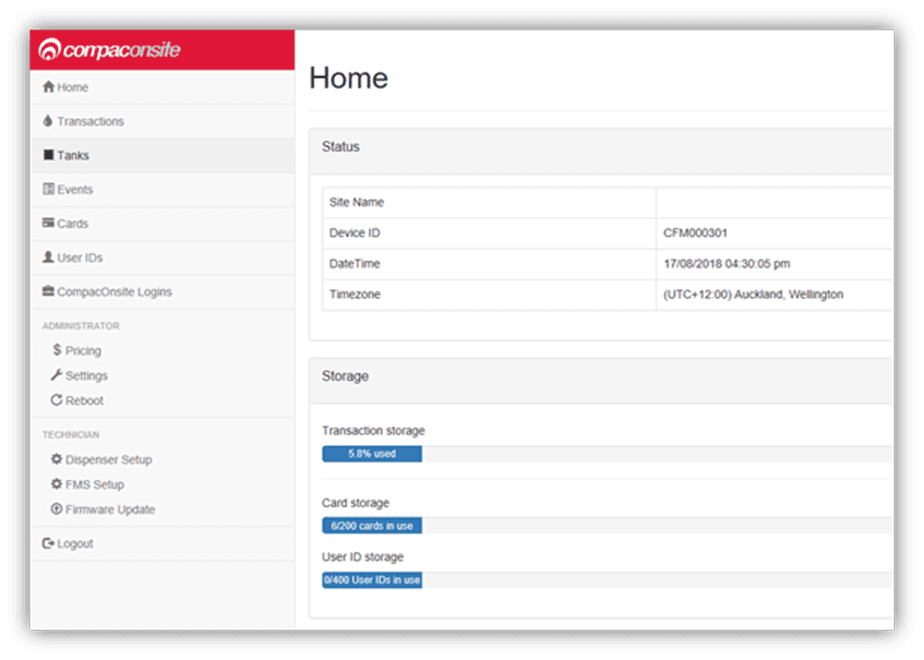The image size is (924, 660).
Task: Click the FMS Setup gear icon
Action: (x=57, y=484)
